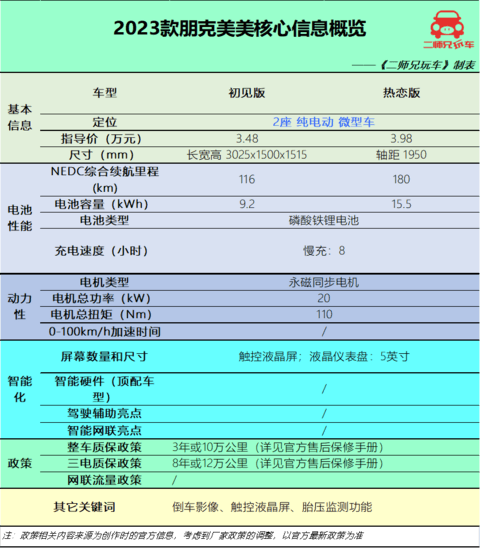
Task: Select the battery capacity value 9.2
Action: (x=247, y=204)
